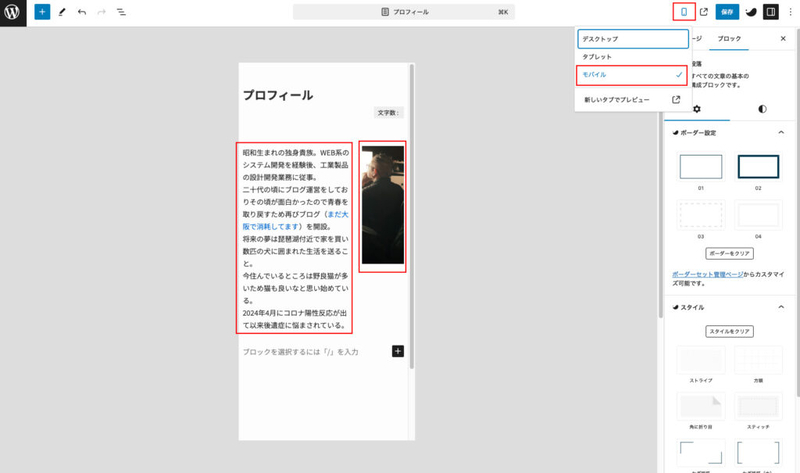800x473 pixels.
Task: Choose デスクトップ preview option
Action: click(633, 39)
